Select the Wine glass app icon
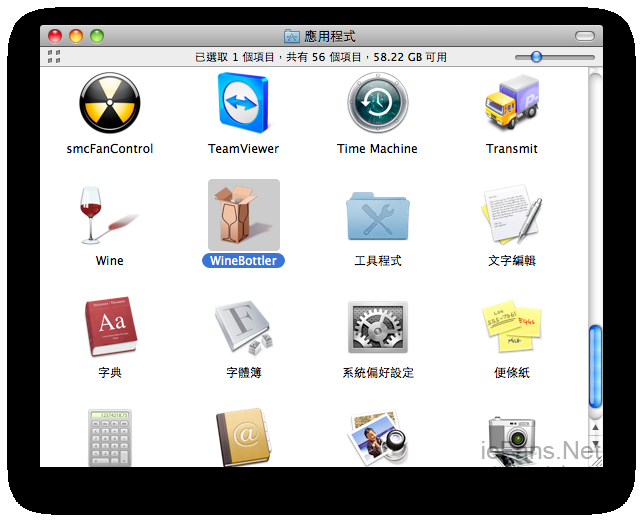Screen dimensions: 643x522 pos(107,215)
